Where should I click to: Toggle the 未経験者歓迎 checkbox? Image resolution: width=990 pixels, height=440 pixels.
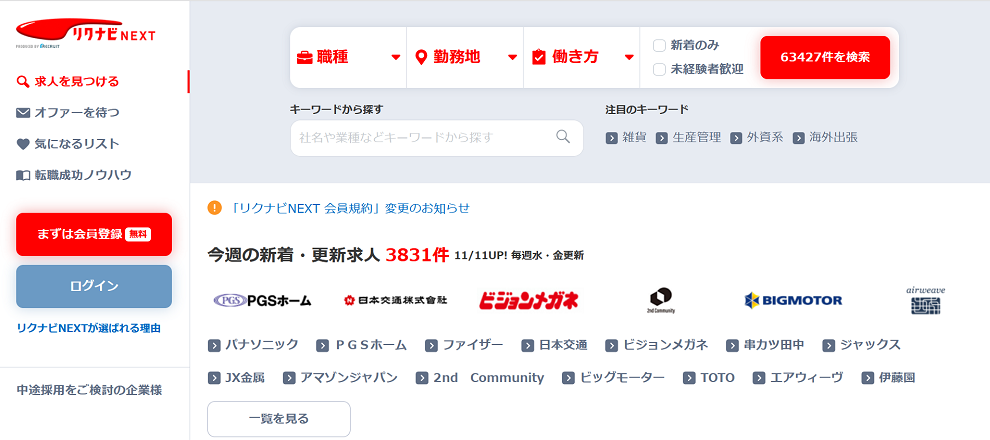659,69
